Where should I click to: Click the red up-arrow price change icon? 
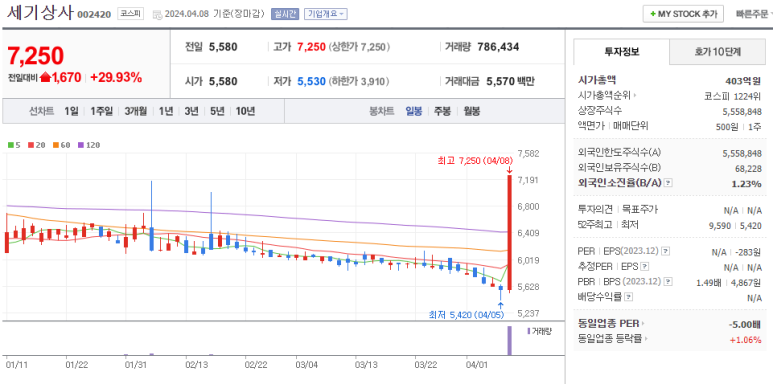pos(45,77)
